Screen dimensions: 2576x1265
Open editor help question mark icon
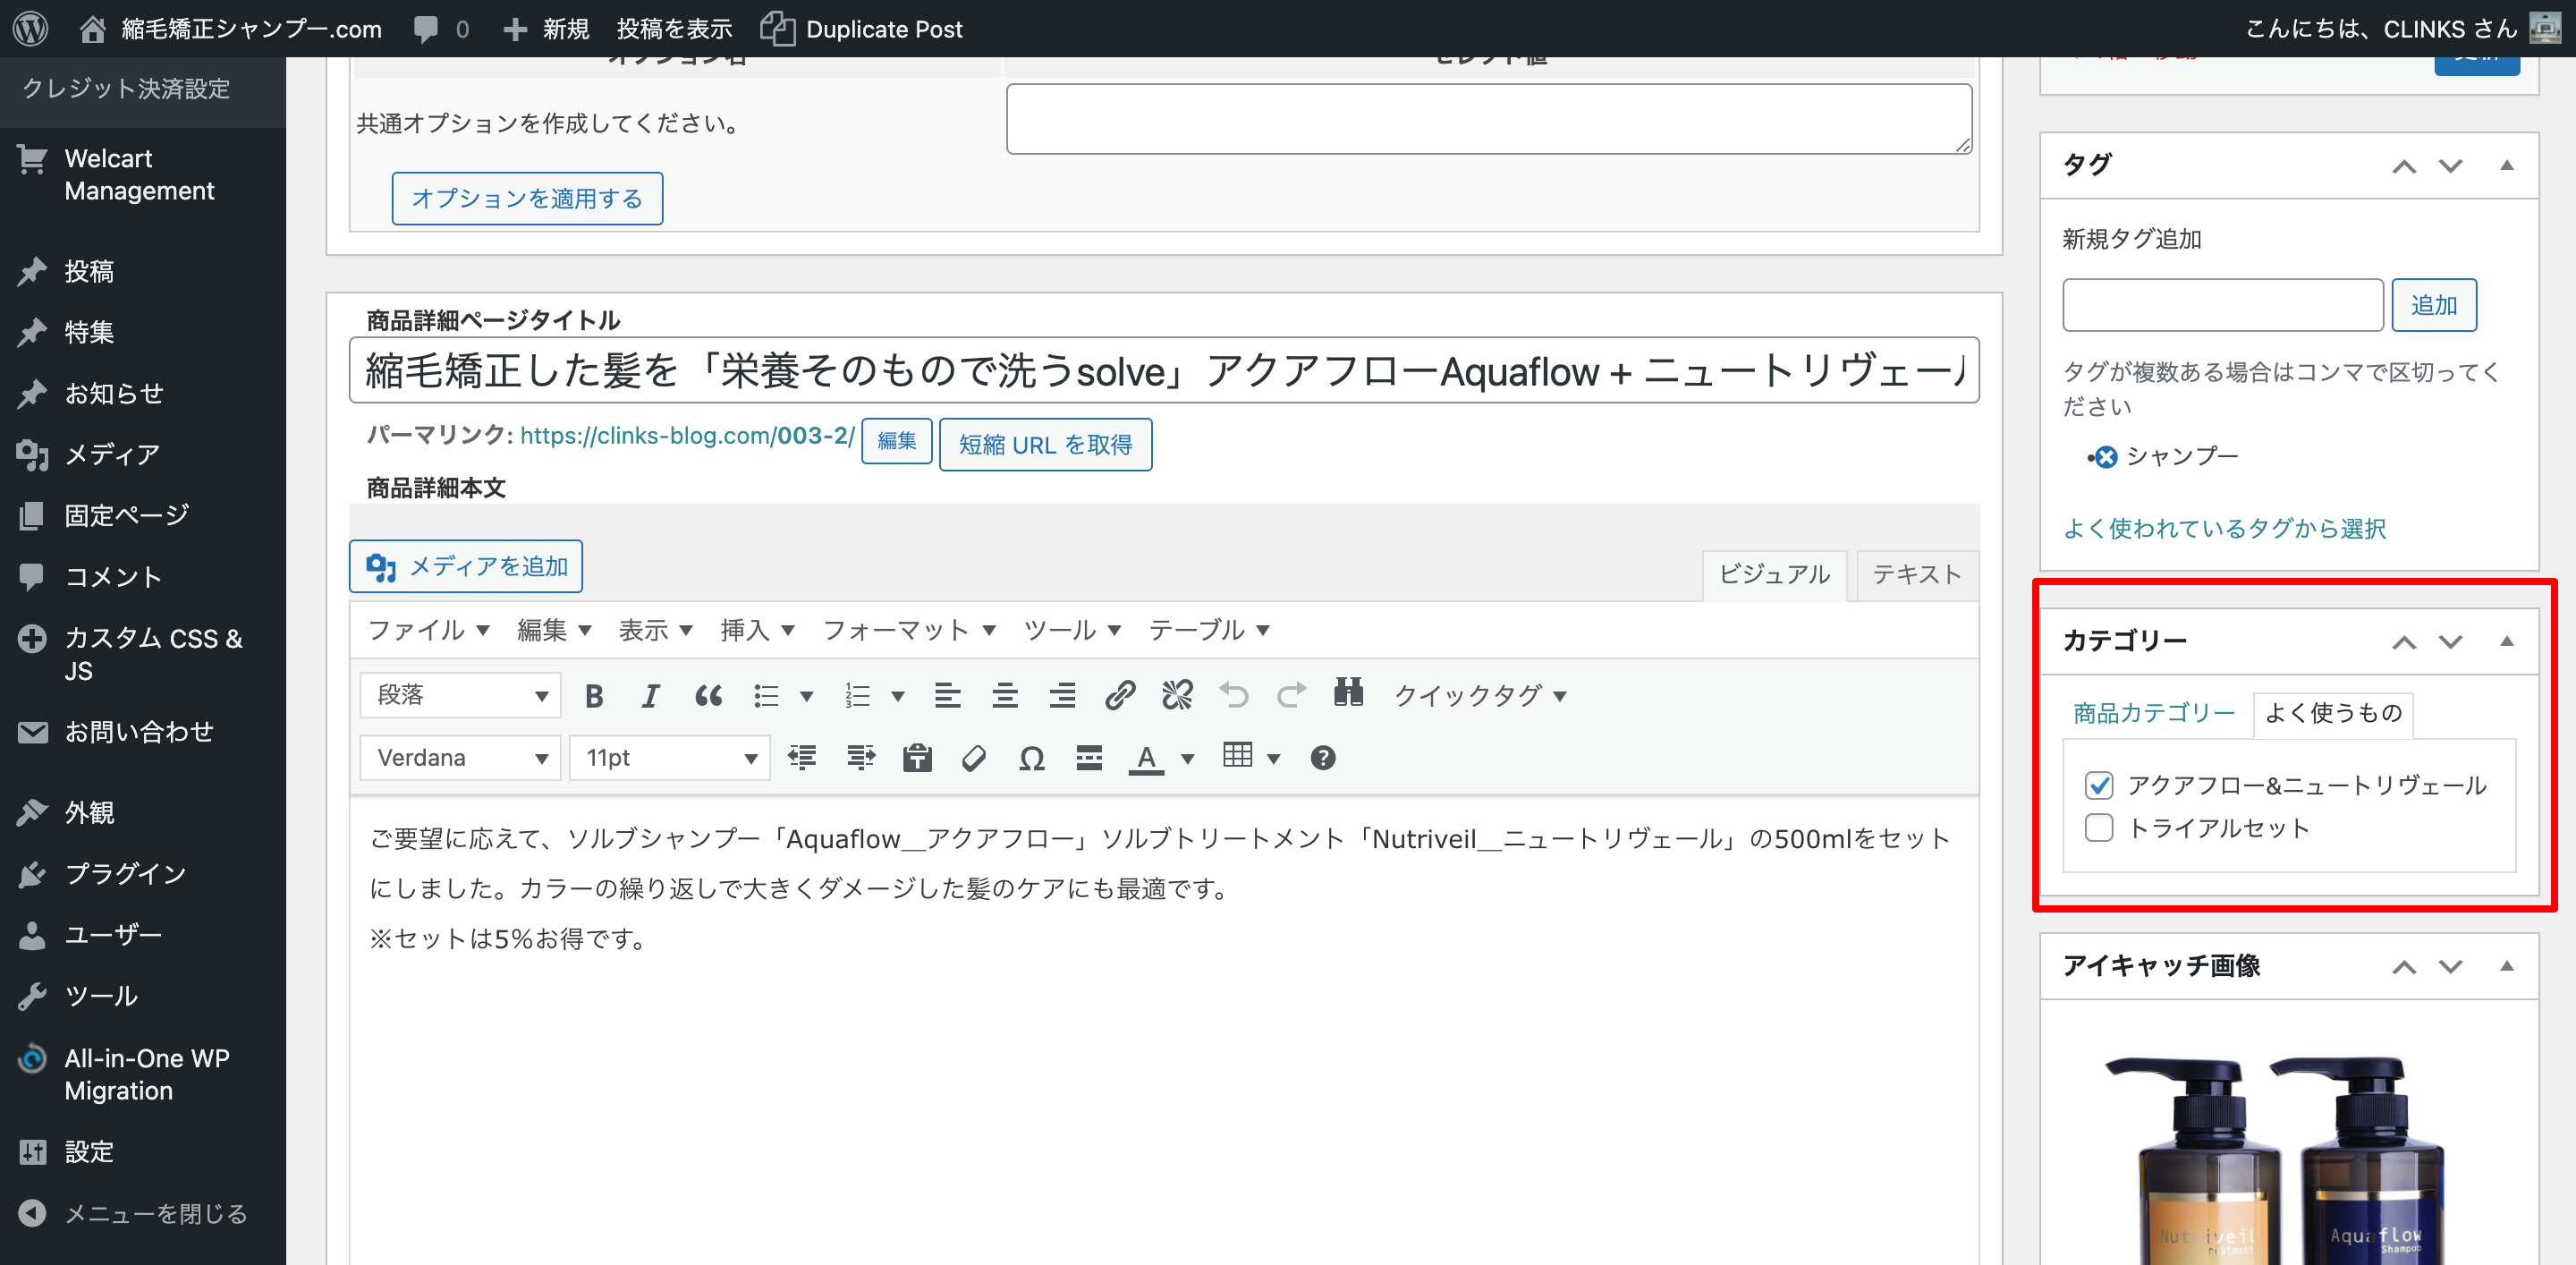coord(1322,758)
